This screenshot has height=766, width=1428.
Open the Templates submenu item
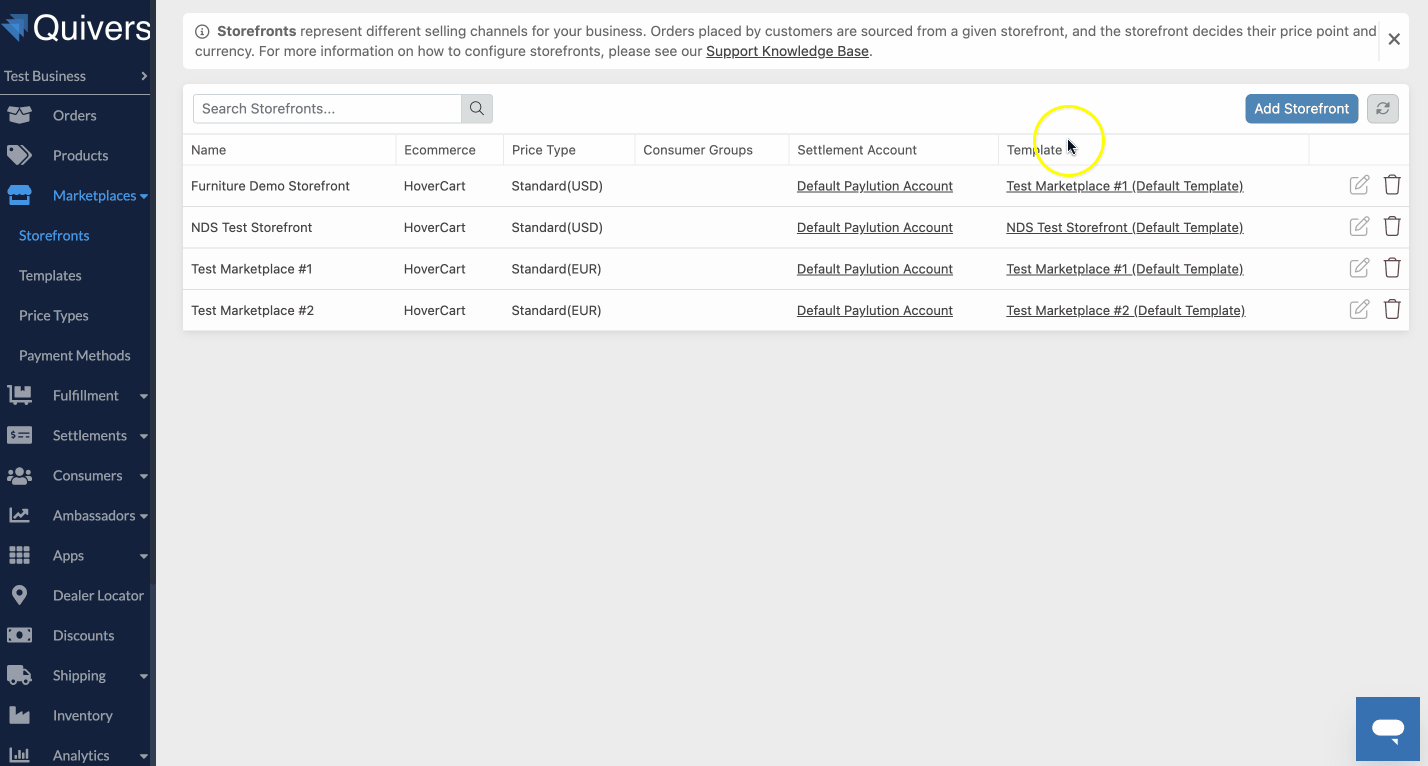point(50,276)
